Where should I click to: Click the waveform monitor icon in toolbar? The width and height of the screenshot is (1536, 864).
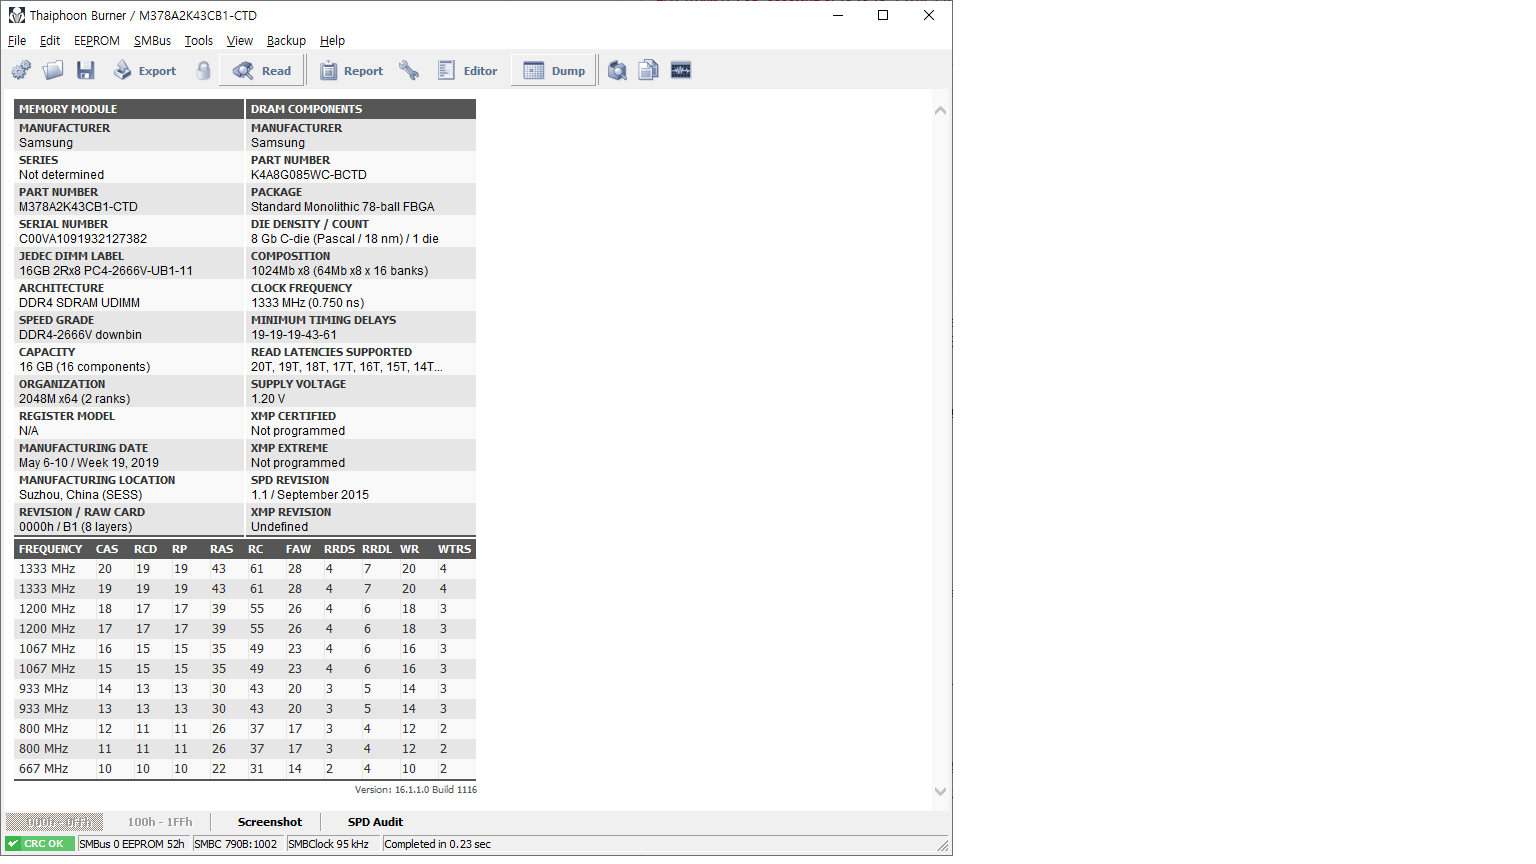point(681,70)
